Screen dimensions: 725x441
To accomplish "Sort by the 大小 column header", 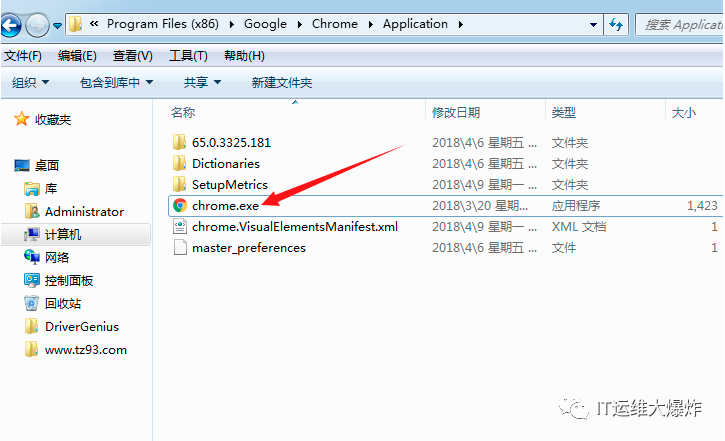I will tap(684, 112).
